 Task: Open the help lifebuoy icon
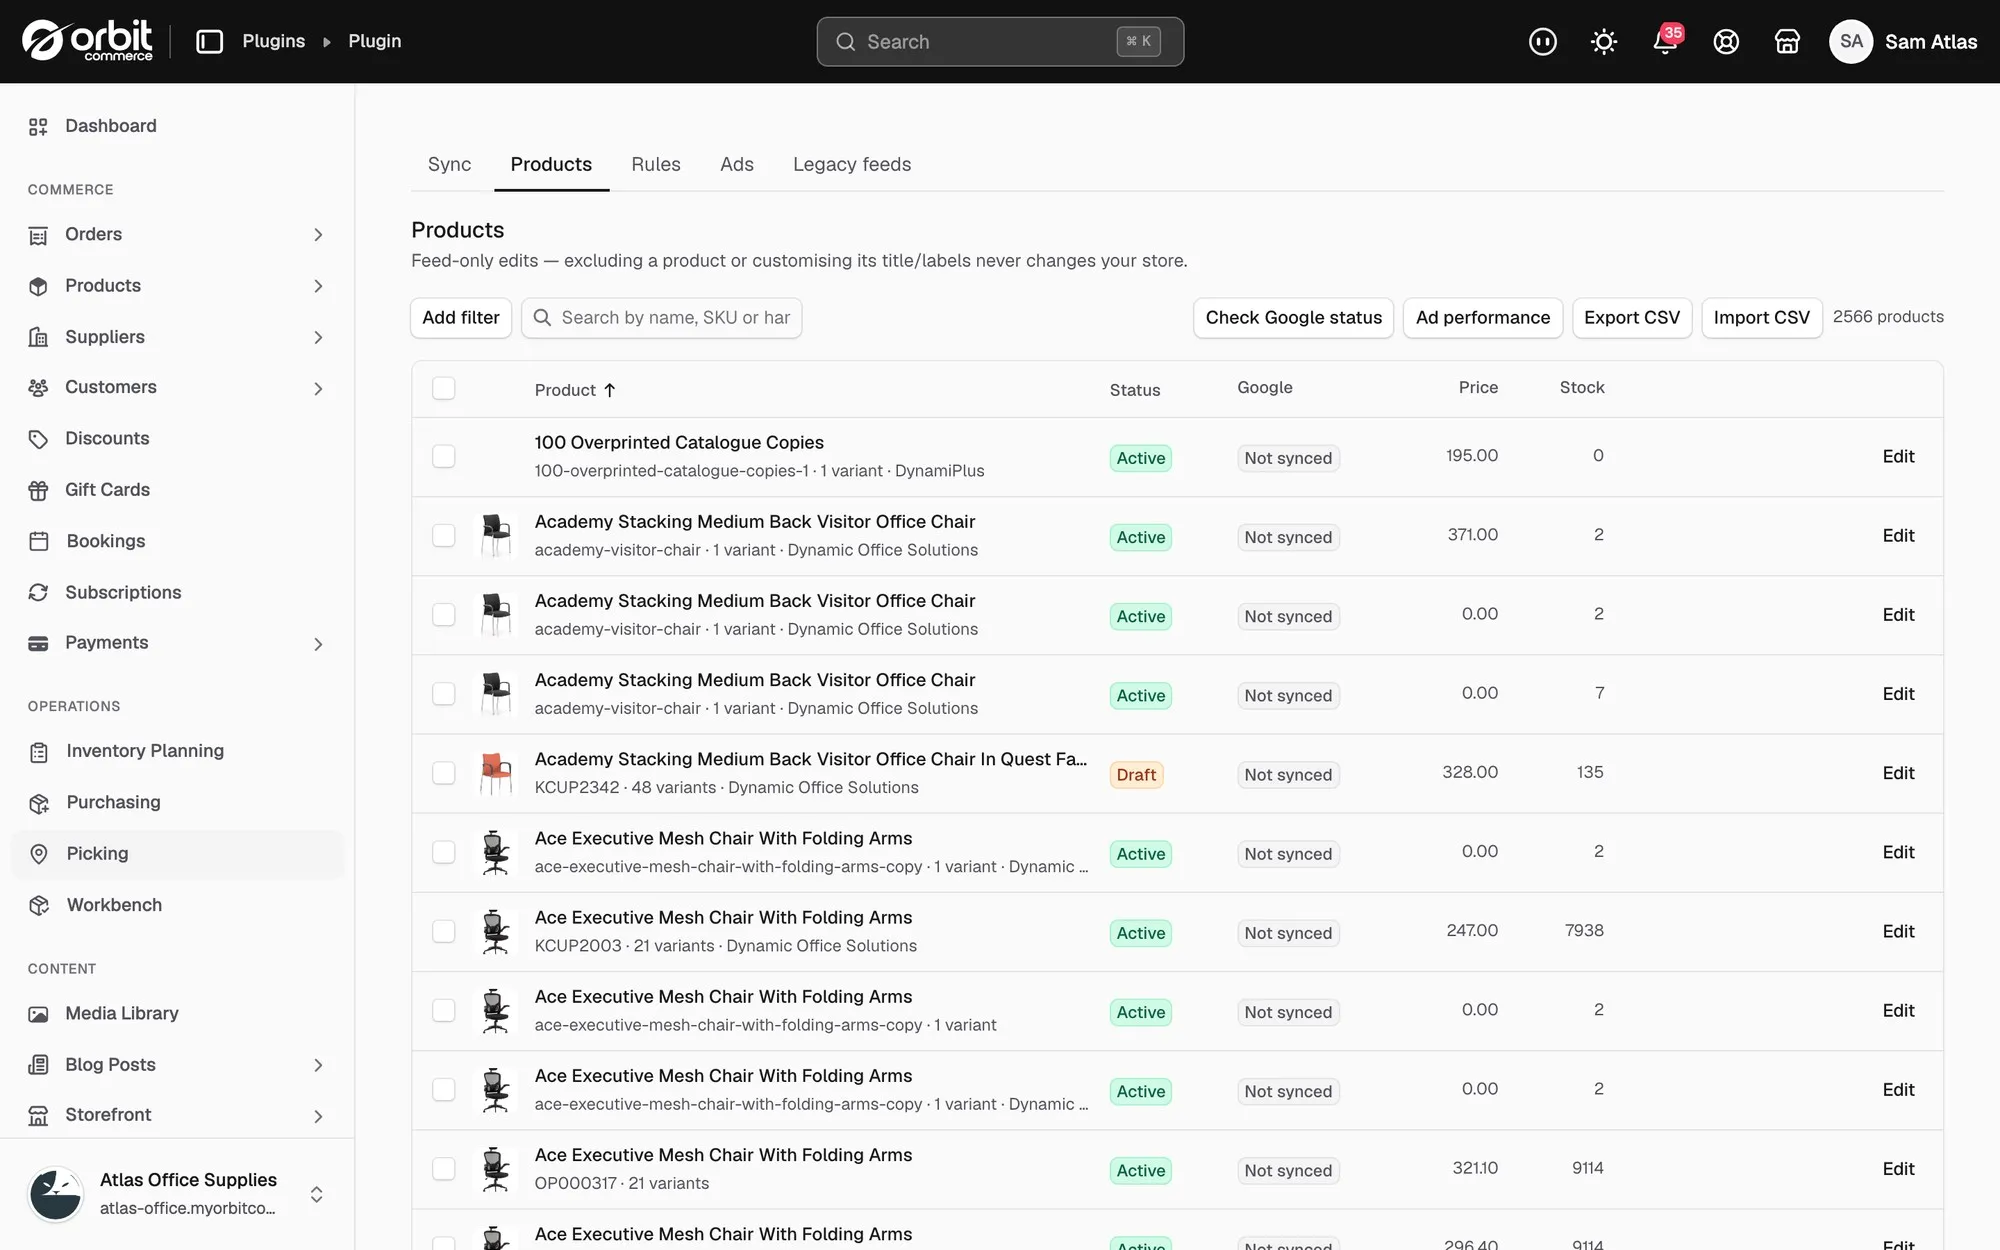[x=1726, y=41]
